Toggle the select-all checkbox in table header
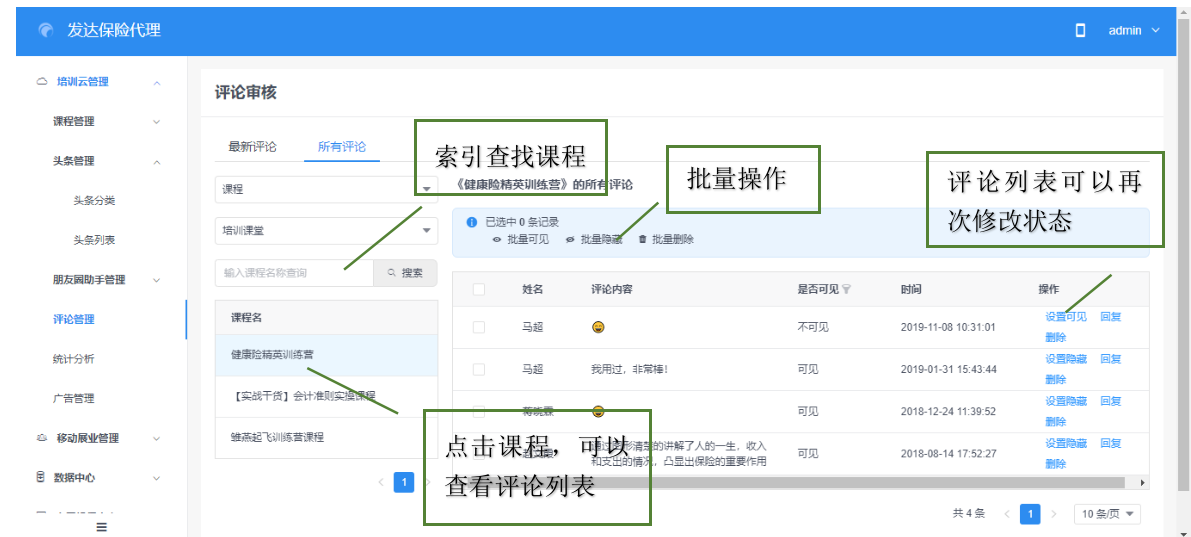This screenshot has width=1191, height=537. (479, 290)
